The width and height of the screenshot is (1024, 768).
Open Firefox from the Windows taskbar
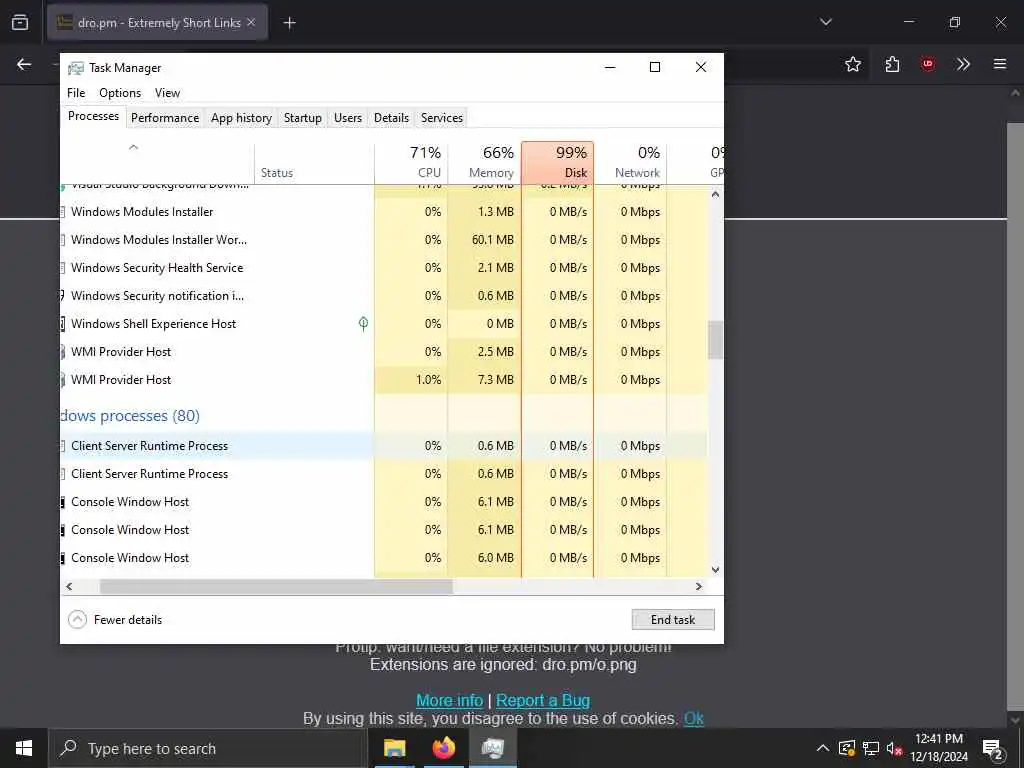(x=443, y=748)
